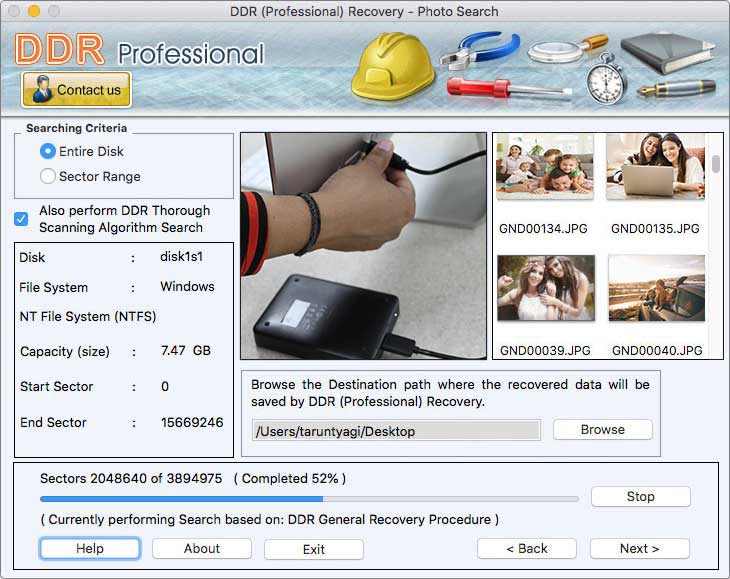Toggle DDR Thorough Scanning Algorithm checkbox
This screenshot has height=579, width=730.
pos(21,219)
